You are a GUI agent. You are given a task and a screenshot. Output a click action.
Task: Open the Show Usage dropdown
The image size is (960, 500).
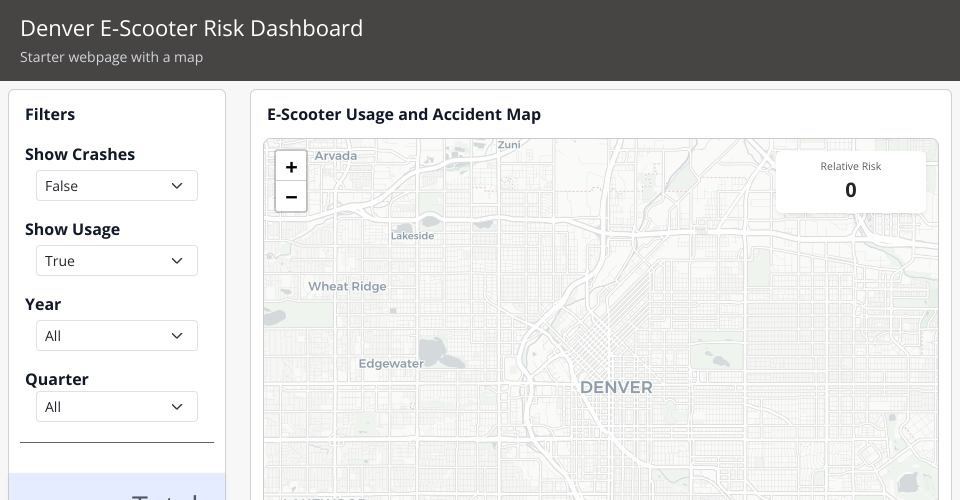click(116, 261)
